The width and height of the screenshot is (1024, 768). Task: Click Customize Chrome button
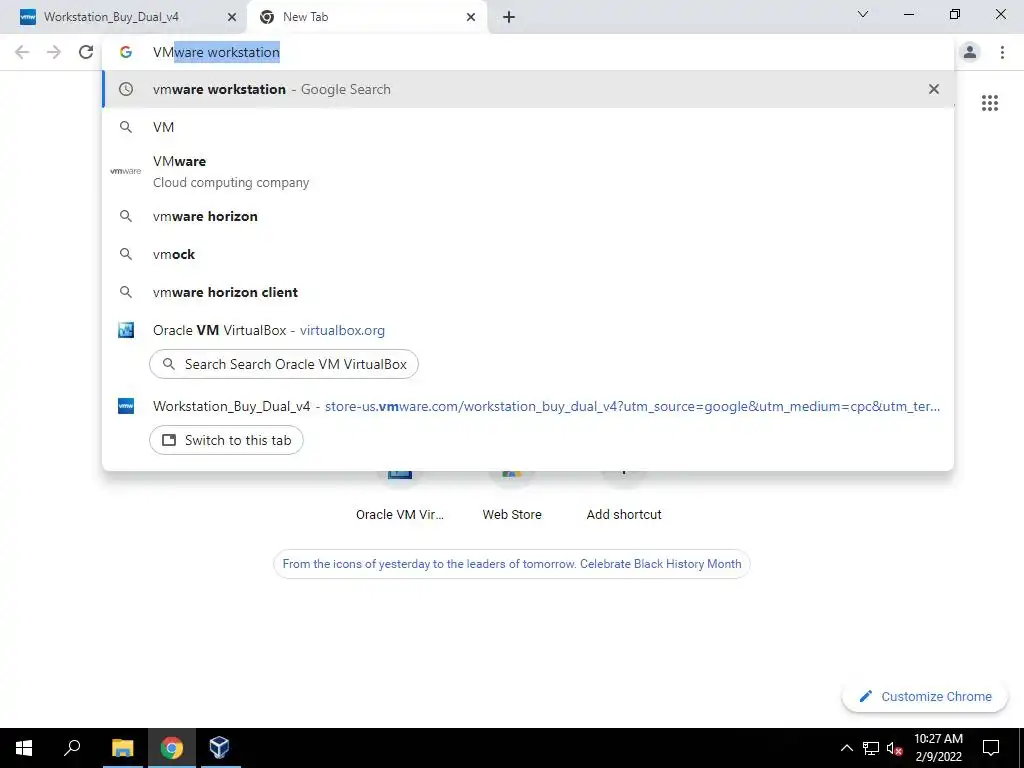tap(925, 696)
